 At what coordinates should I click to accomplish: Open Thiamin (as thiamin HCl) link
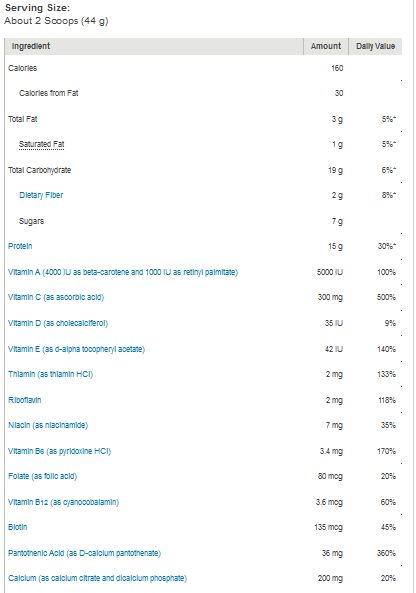50,374
